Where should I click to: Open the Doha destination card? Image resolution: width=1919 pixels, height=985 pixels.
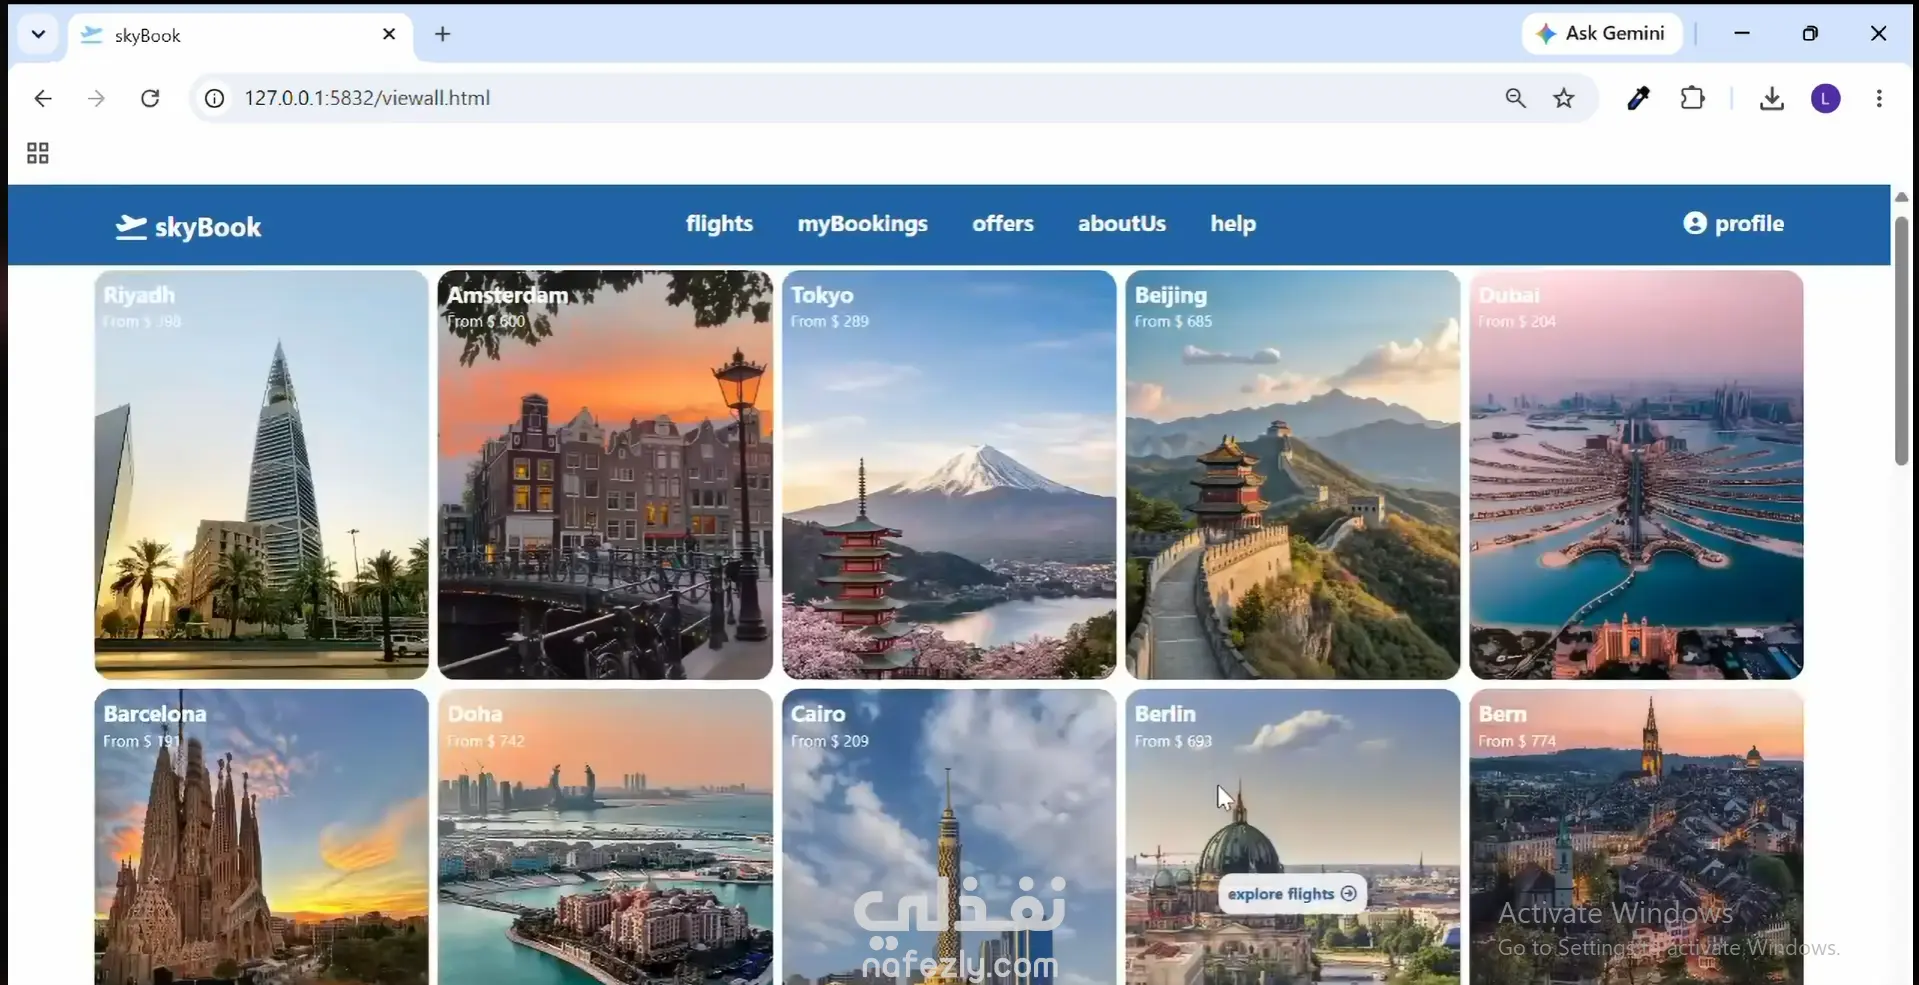[x=605, y=837]
